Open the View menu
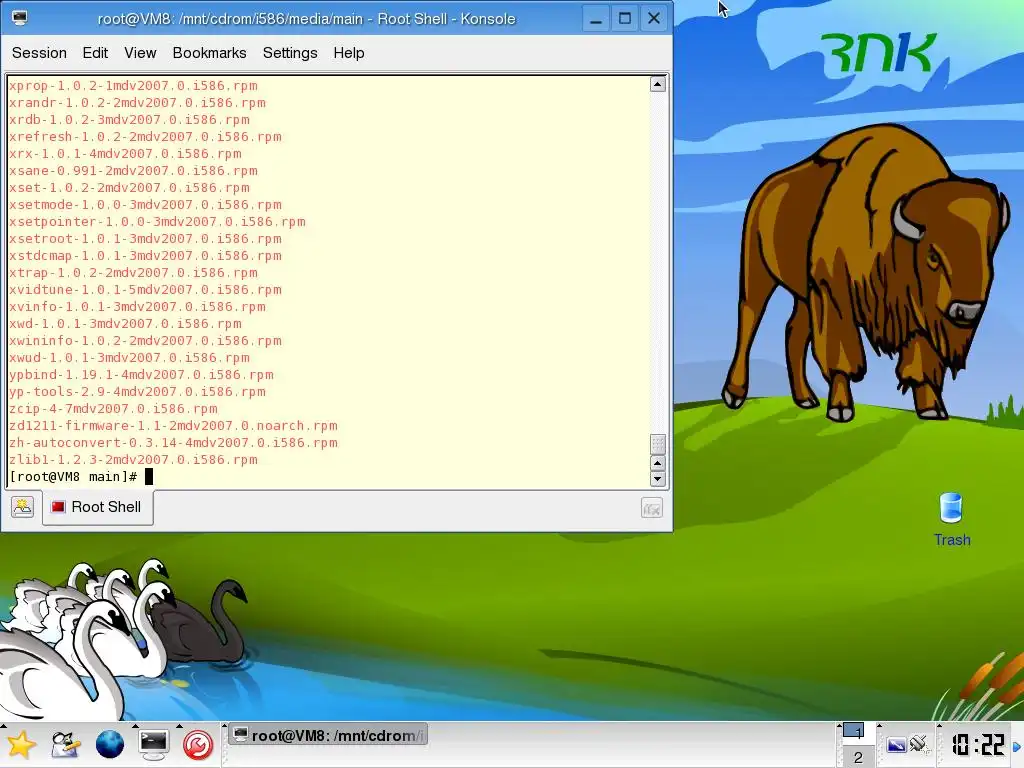Viewport: 1024px width, 768px height. (140, 53)
